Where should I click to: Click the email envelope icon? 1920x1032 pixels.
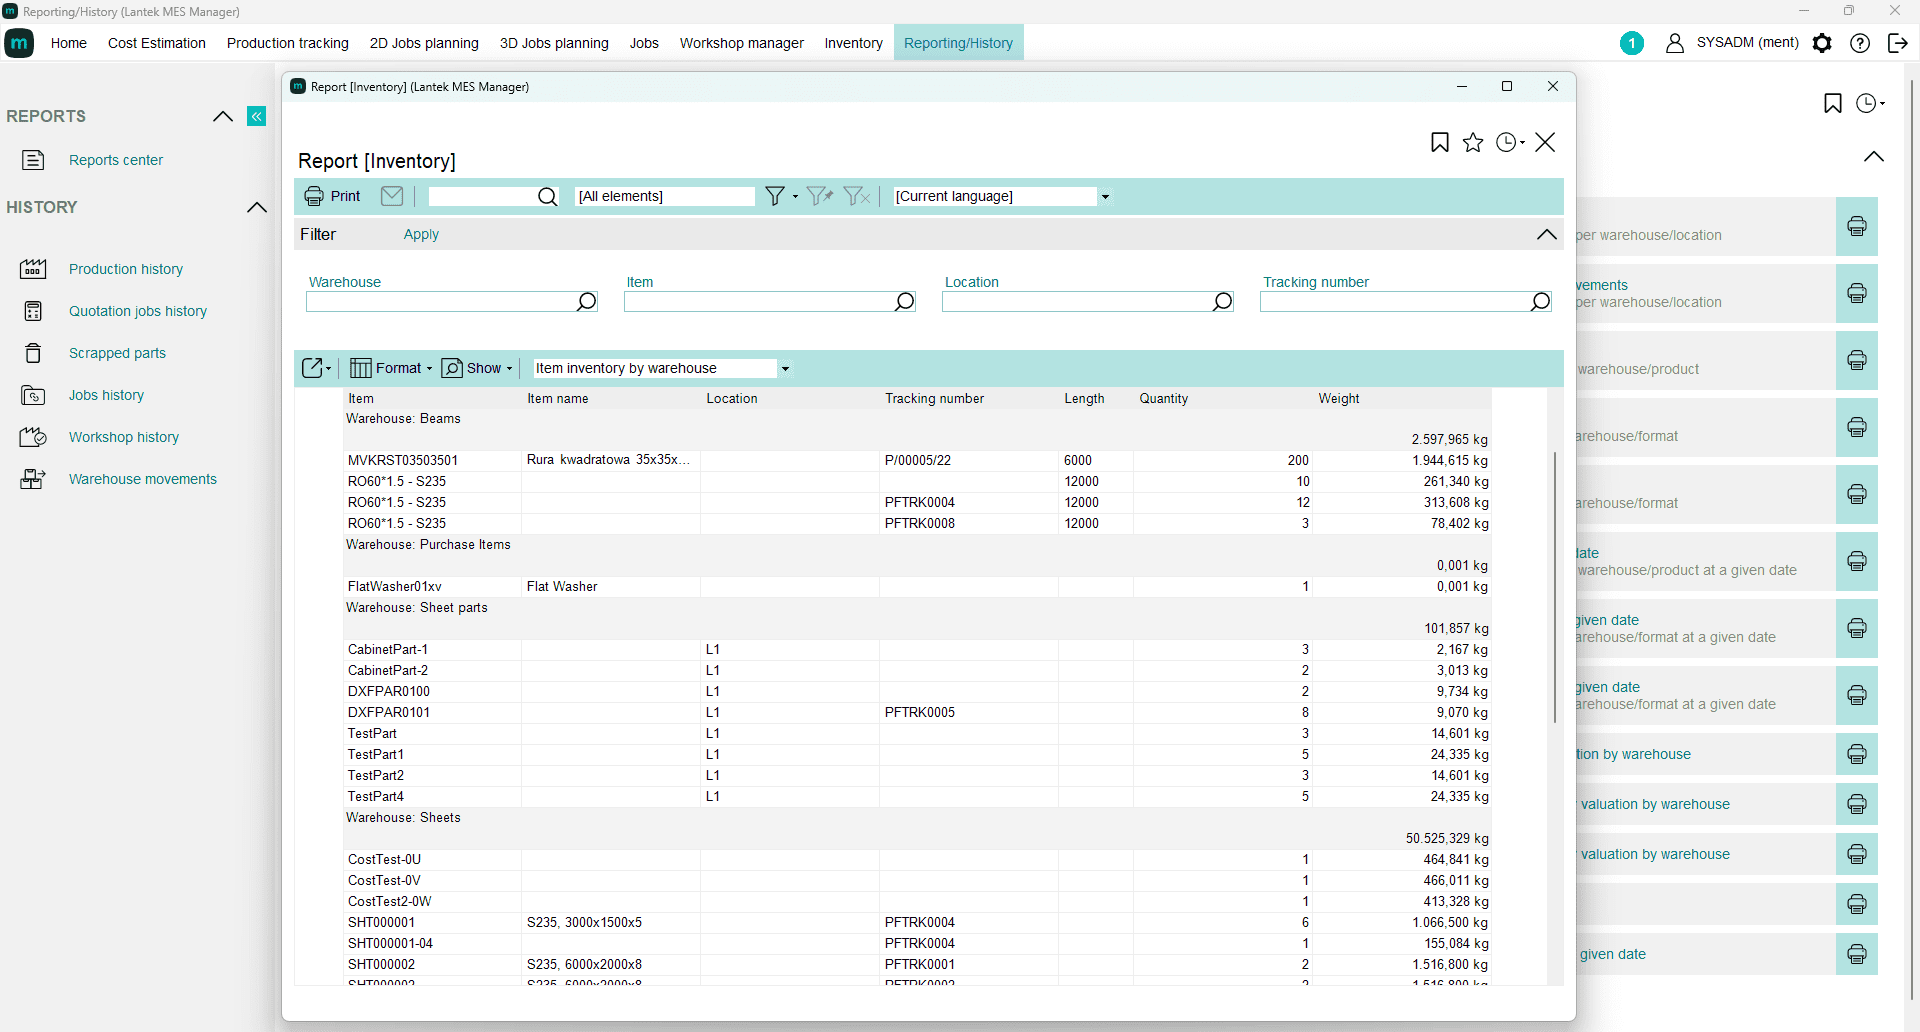(x=392, y=196)
